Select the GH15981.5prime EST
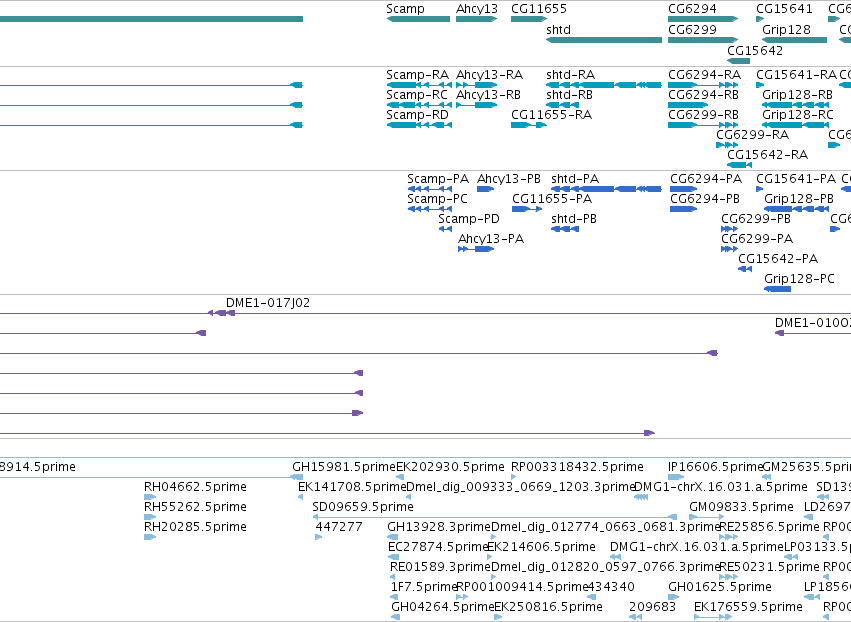The height and width of the screenshot is (622, 851). (296, 477)
